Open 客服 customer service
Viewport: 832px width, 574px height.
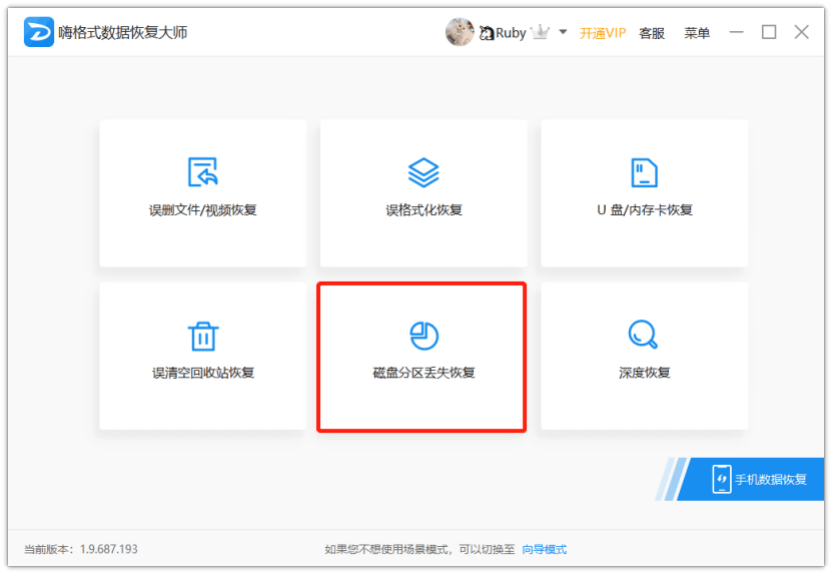click(x=652, y=33)
